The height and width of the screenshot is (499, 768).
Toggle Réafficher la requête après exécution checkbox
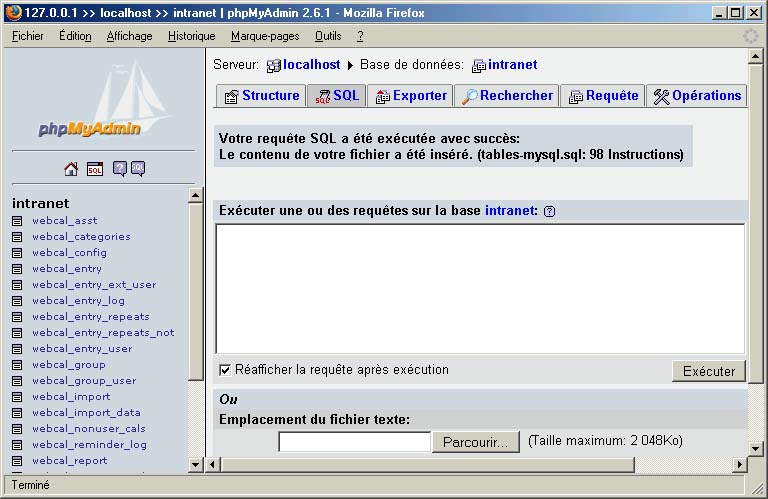tap(225, 370)
